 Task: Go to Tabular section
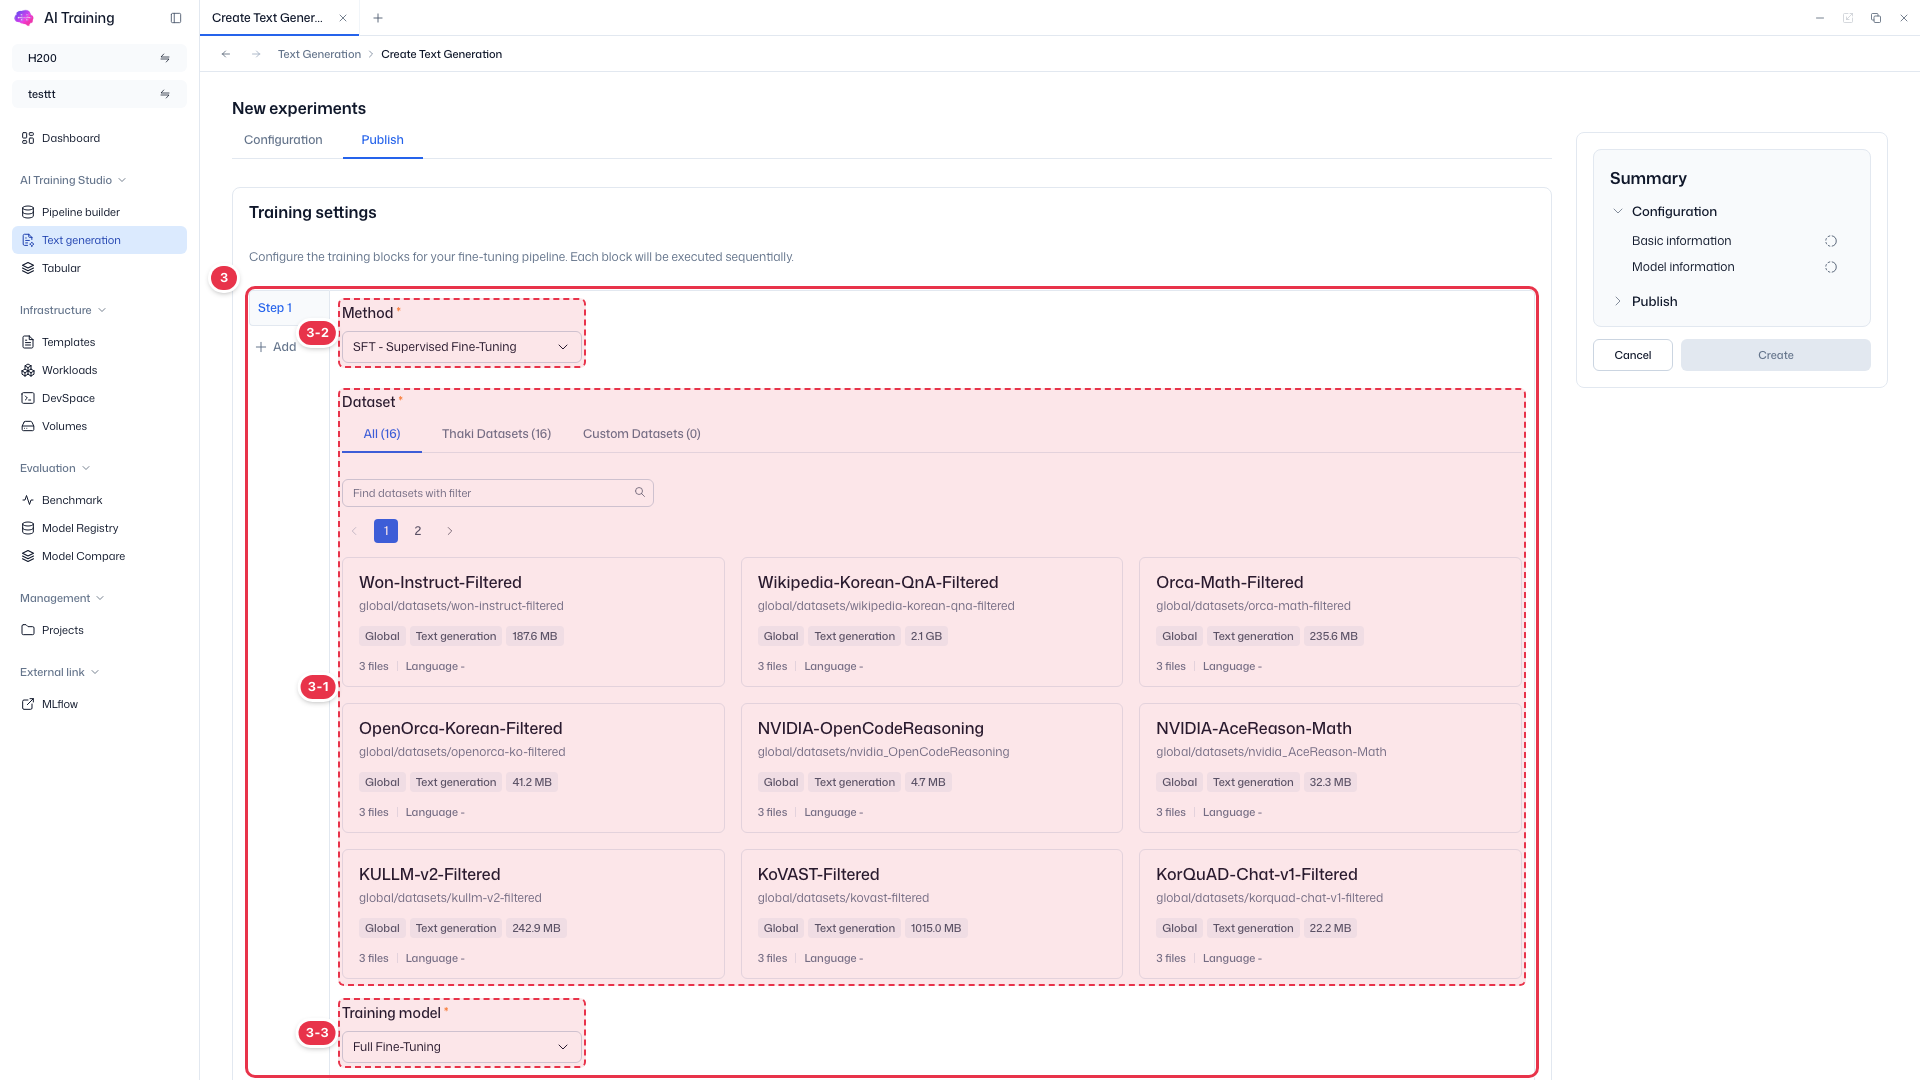(99, 268)
